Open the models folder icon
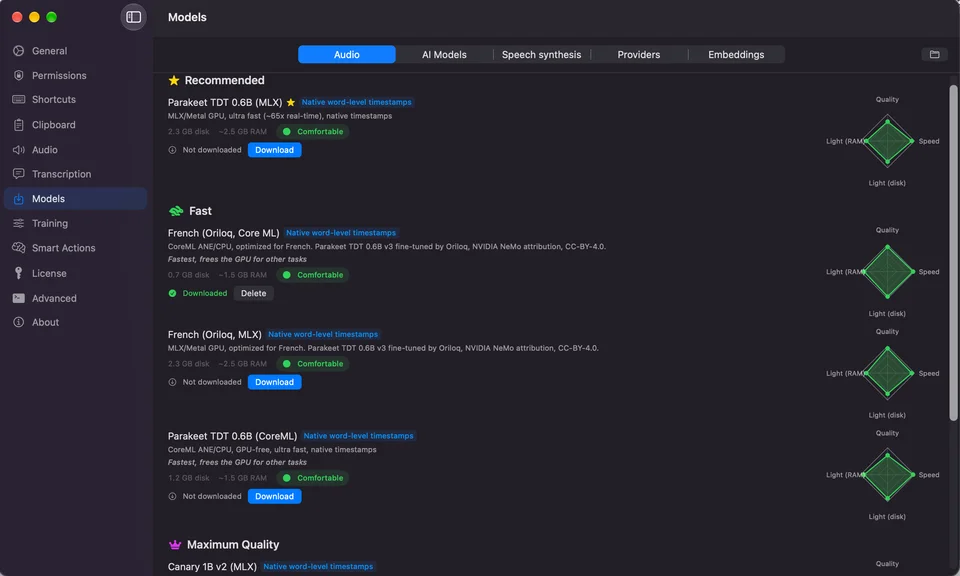Viewport: 960px width, 576px height. (934, 54)
